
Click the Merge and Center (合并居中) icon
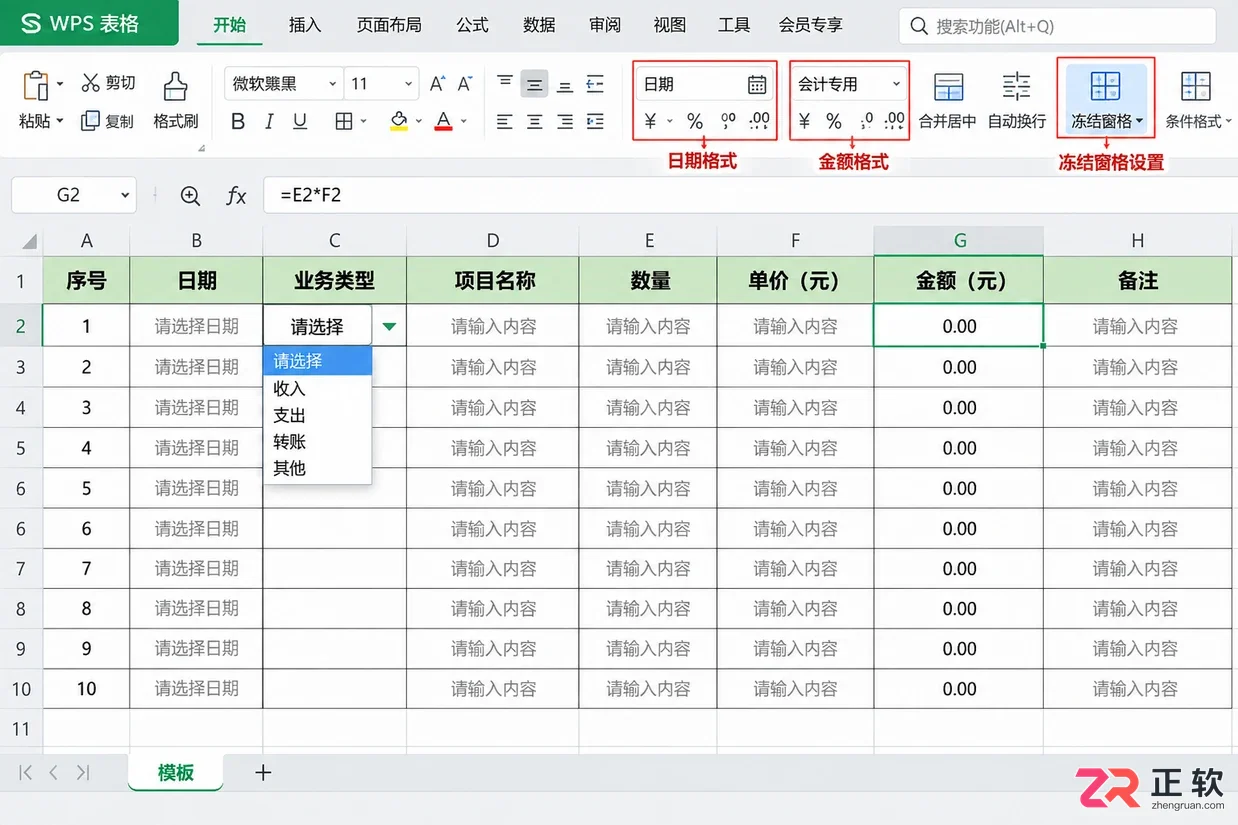point(948,87)
